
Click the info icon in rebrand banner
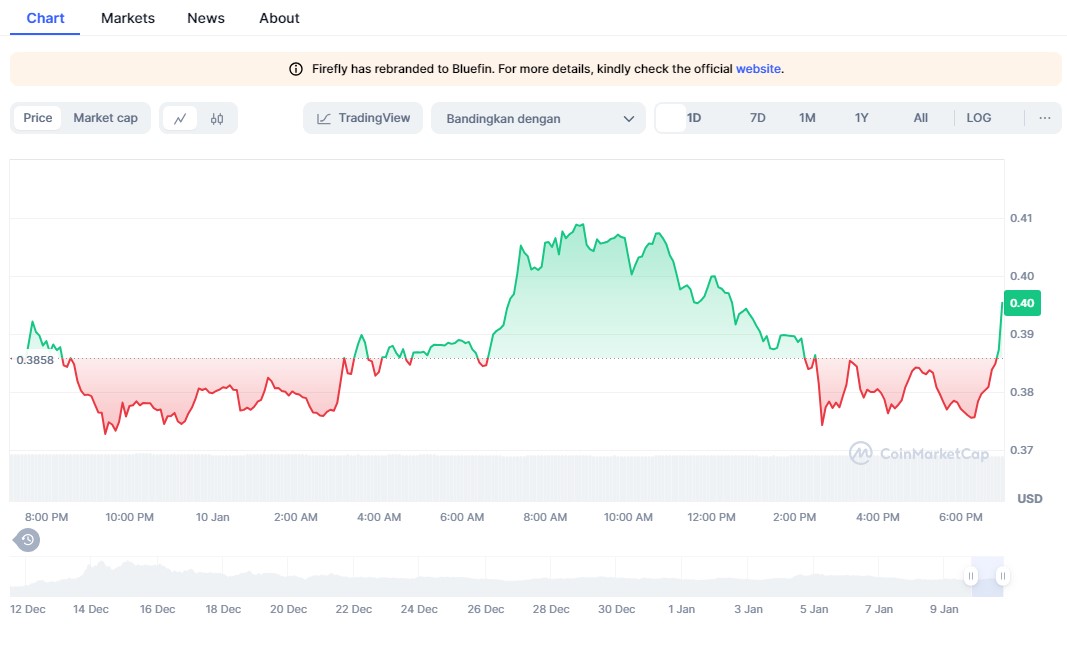[x=296, y=69]
